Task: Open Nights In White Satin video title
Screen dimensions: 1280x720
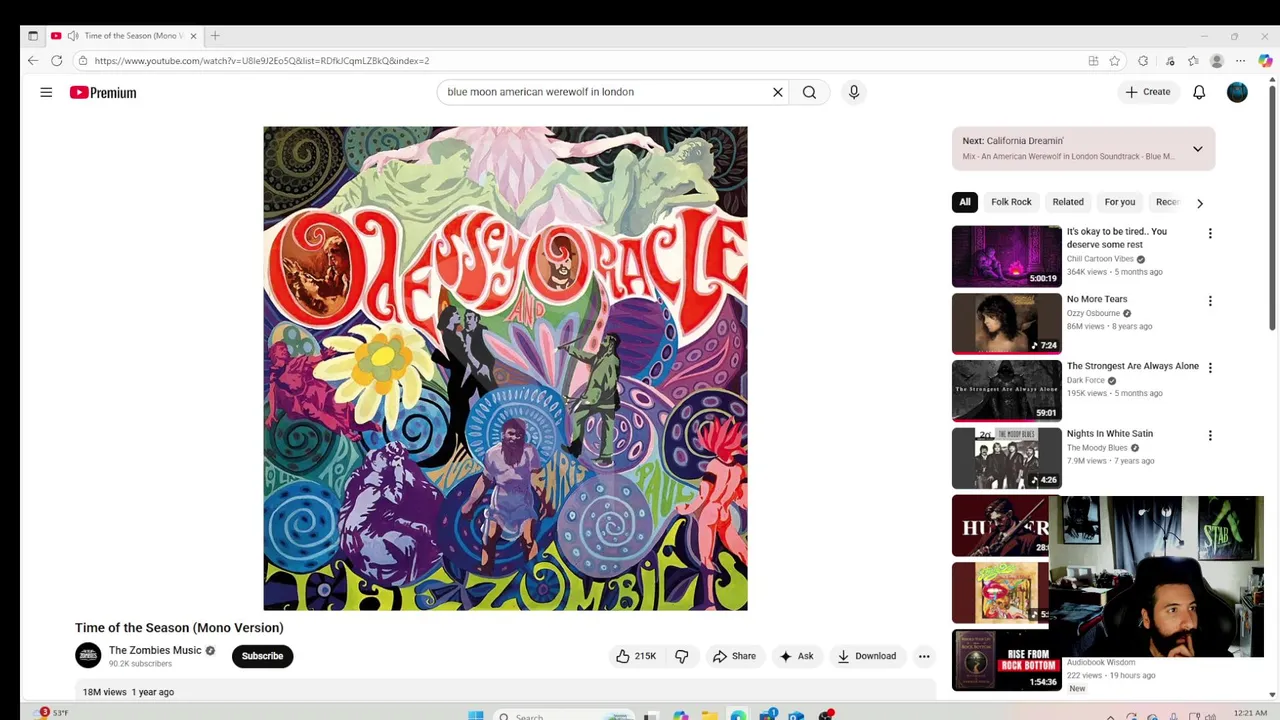Action: (x=1110, y=434)
